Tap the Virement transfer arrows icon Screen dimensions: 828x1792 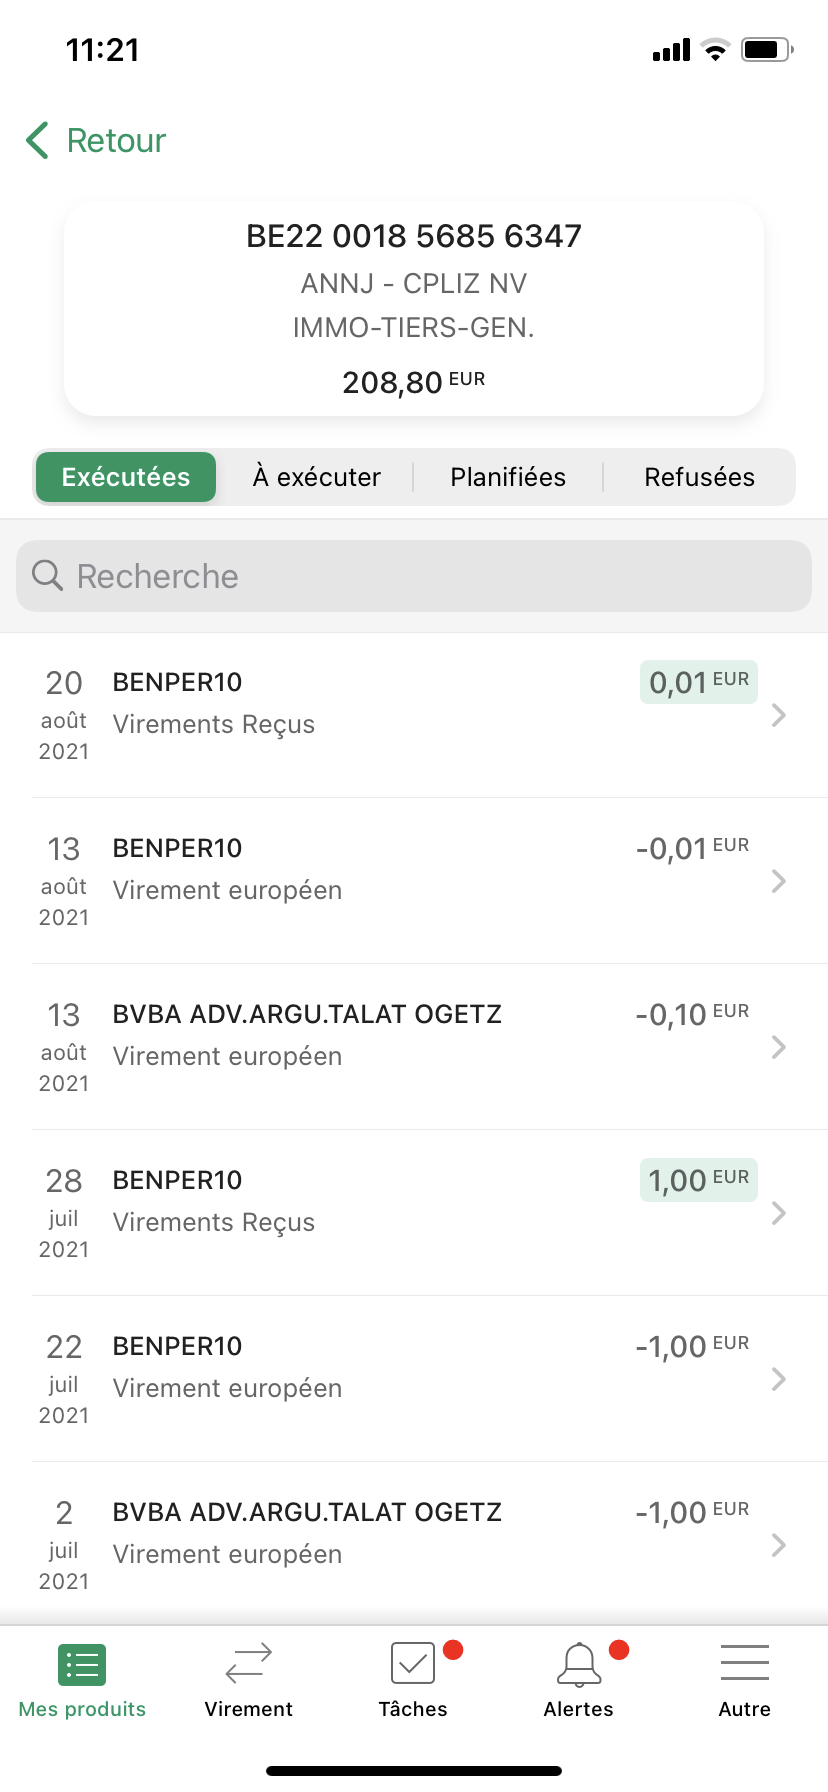point(248,1665)
